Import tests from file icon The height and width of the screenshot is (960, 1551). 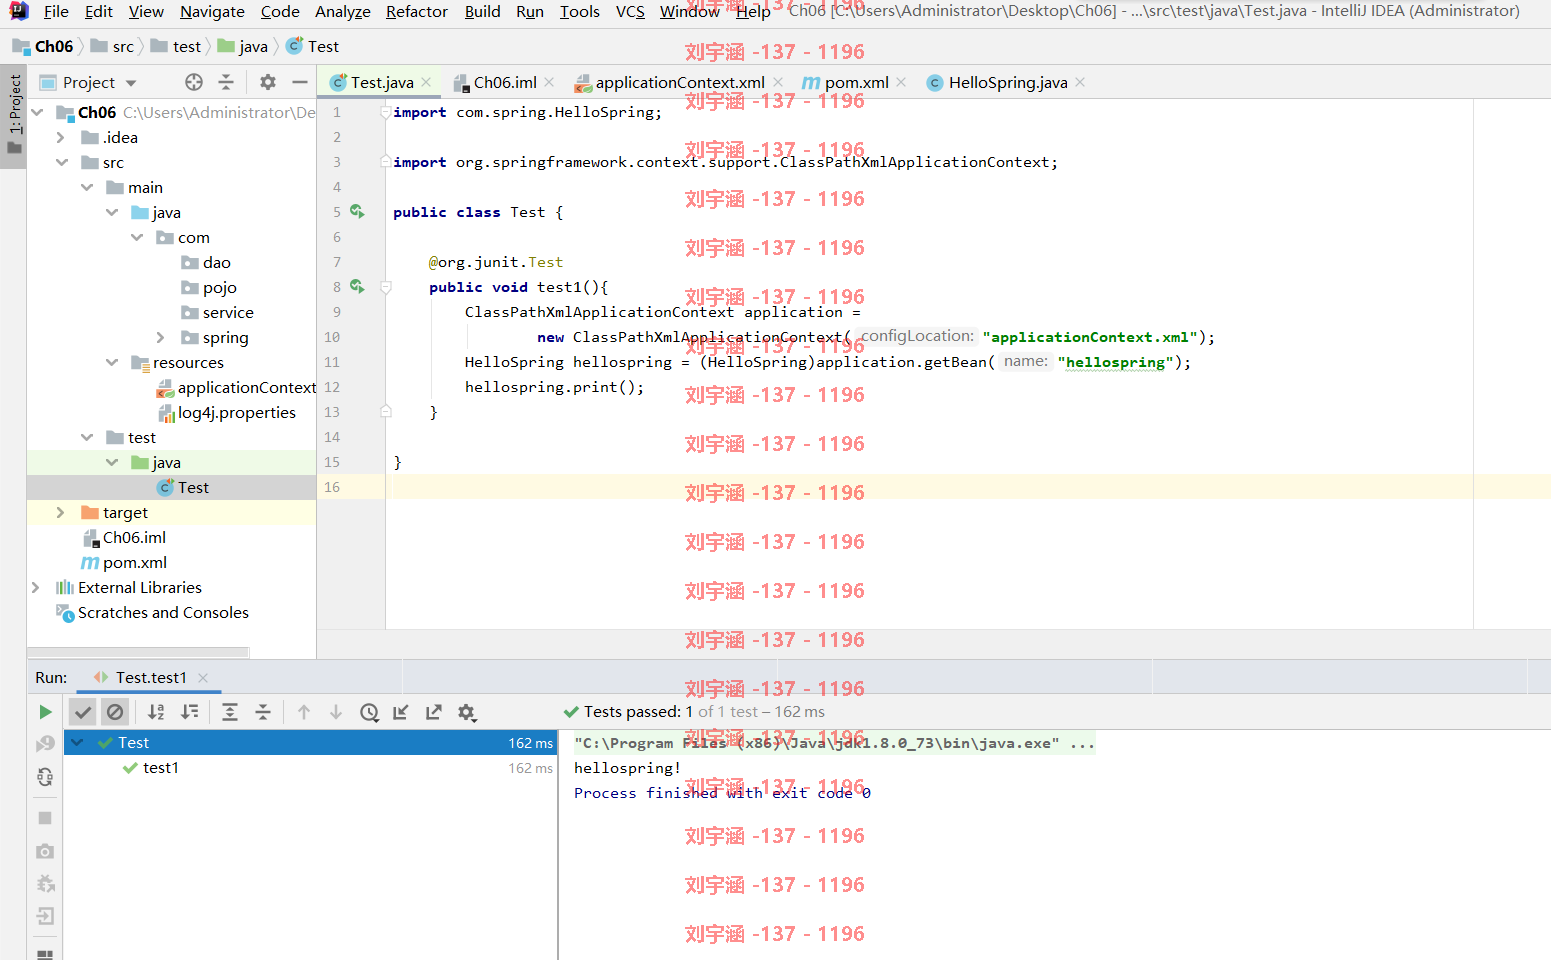click(401, 712)
